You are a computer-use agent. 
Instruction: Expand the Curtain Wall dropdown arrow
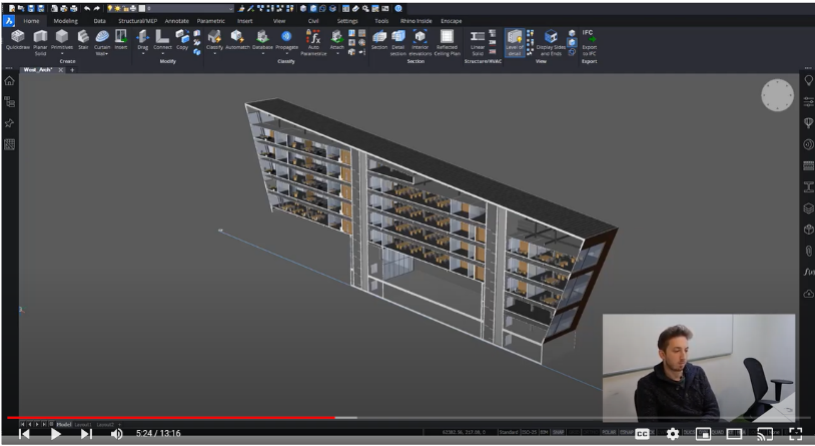107,54
